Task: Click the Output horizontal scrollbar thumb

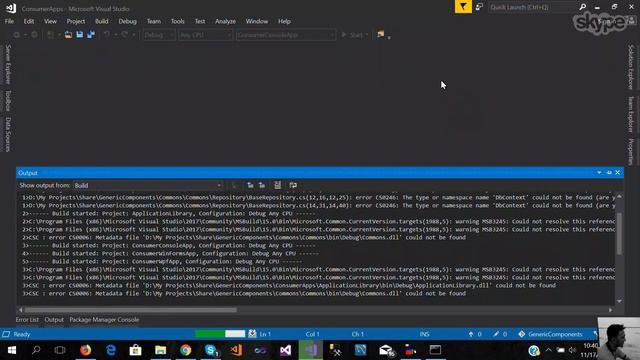Action: [131, 310]
